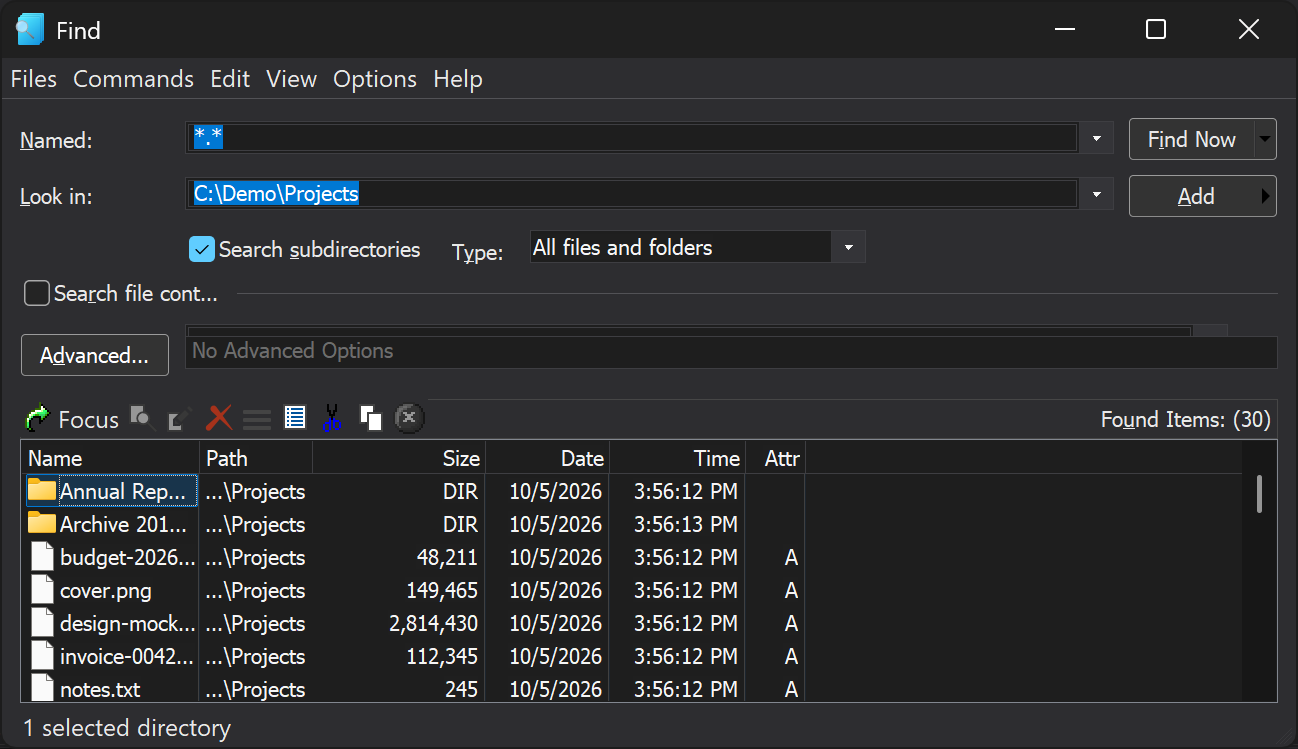
Task: Open the Commands menu
Action: pos(134,79)
